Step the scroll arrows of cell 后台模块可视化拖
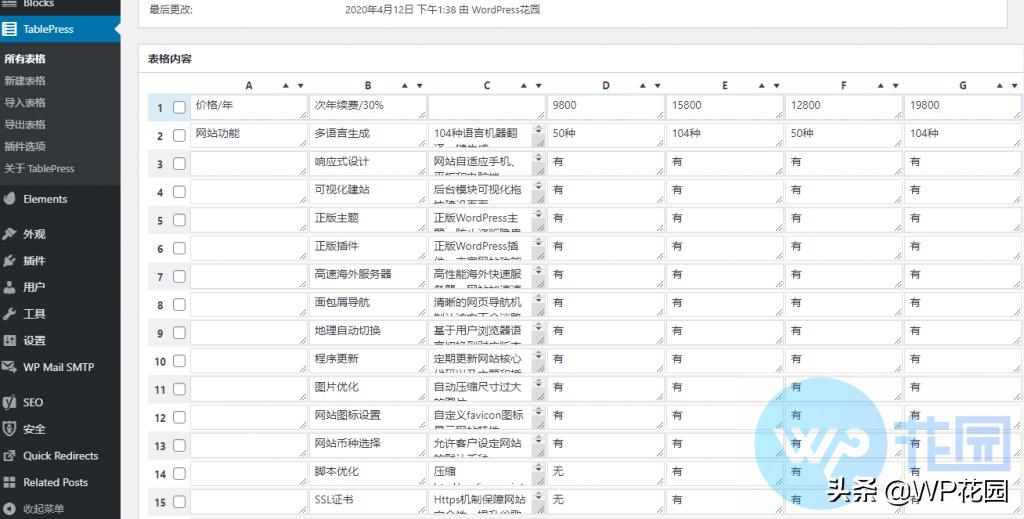The width and height of the screenshot is (1024, 519). [x=539, y=186]
